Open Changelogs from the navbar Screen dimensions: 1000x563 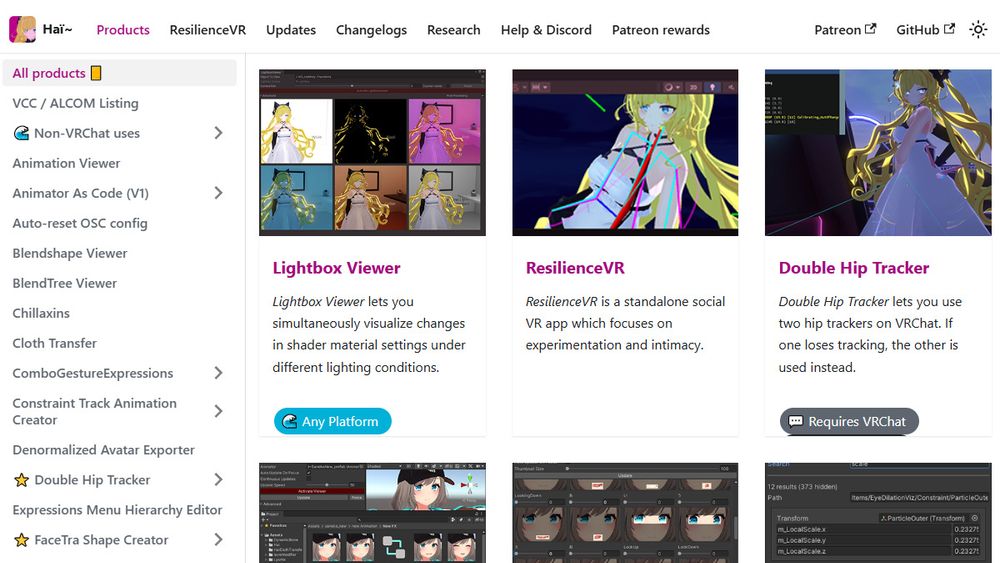point(371,30)
